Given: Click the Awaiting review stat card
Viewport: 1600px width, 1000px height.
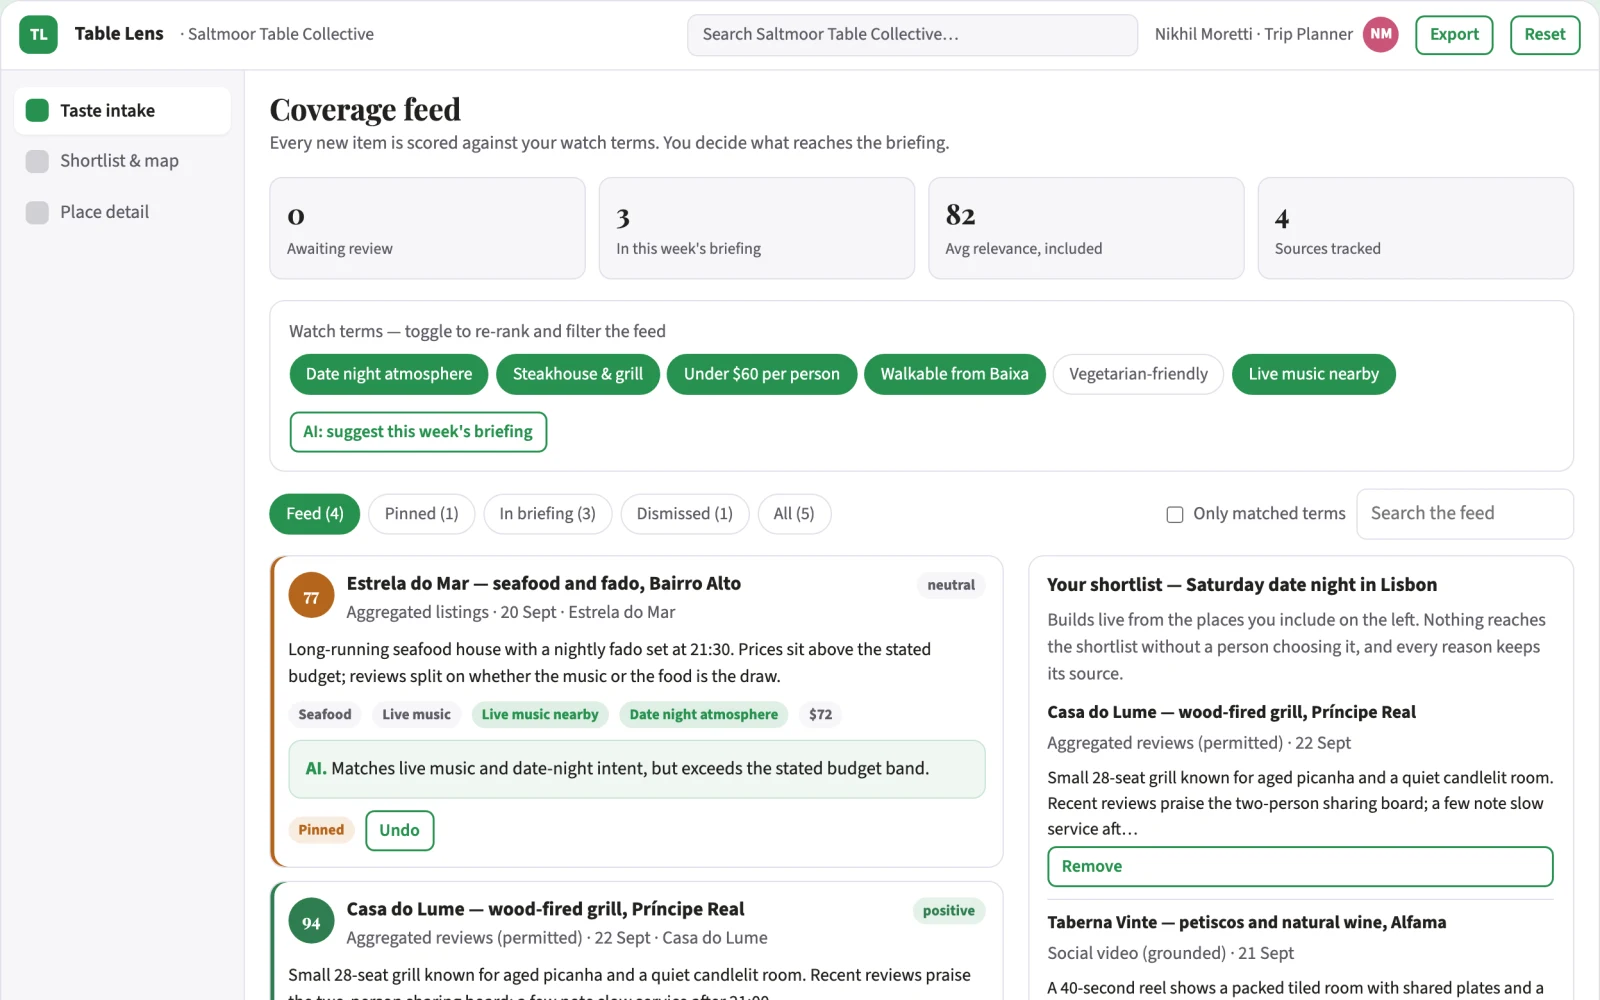Looking at the screenshot, I should pos(427,228).
